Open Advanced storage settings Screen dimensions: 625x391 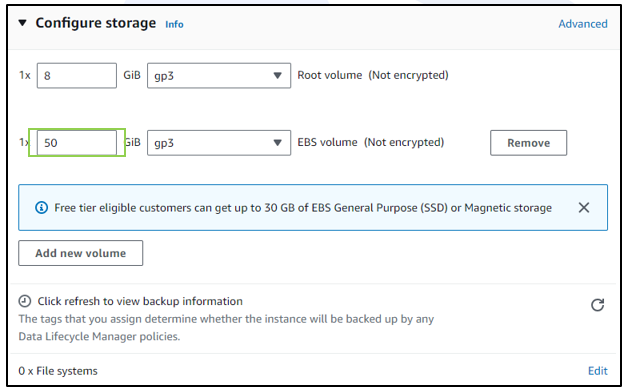point(583,24)
